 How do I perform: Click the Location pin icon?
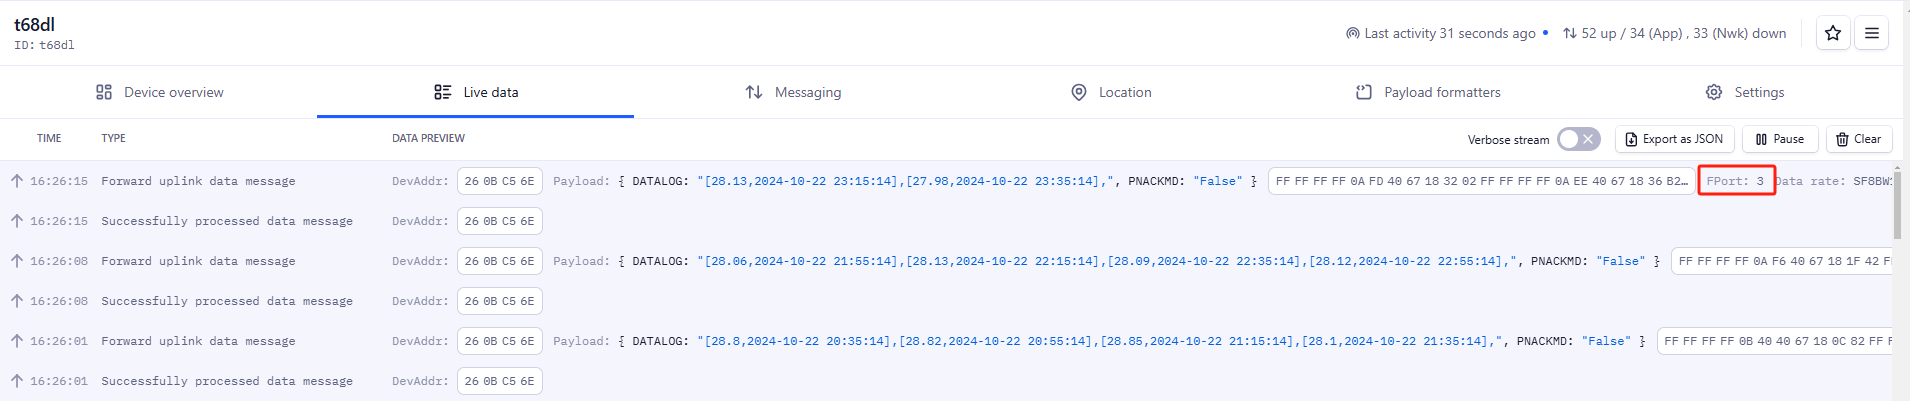[1079, 92]
